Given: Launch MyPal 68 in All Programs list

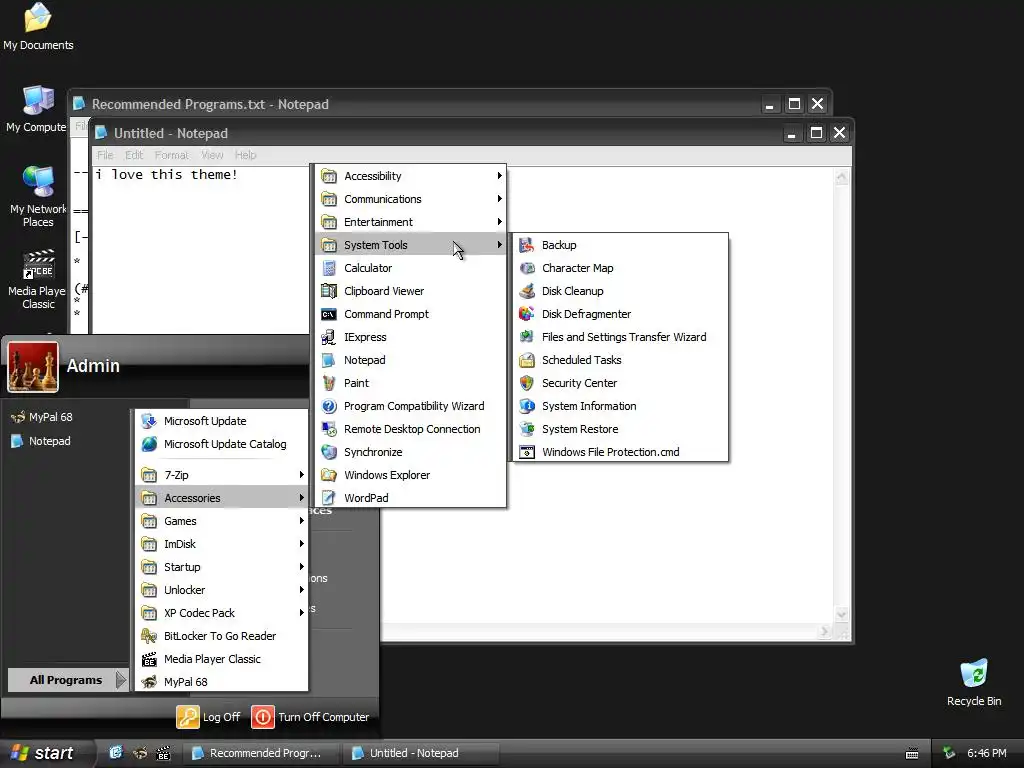Looking at the screenshot, I should 221,682.
